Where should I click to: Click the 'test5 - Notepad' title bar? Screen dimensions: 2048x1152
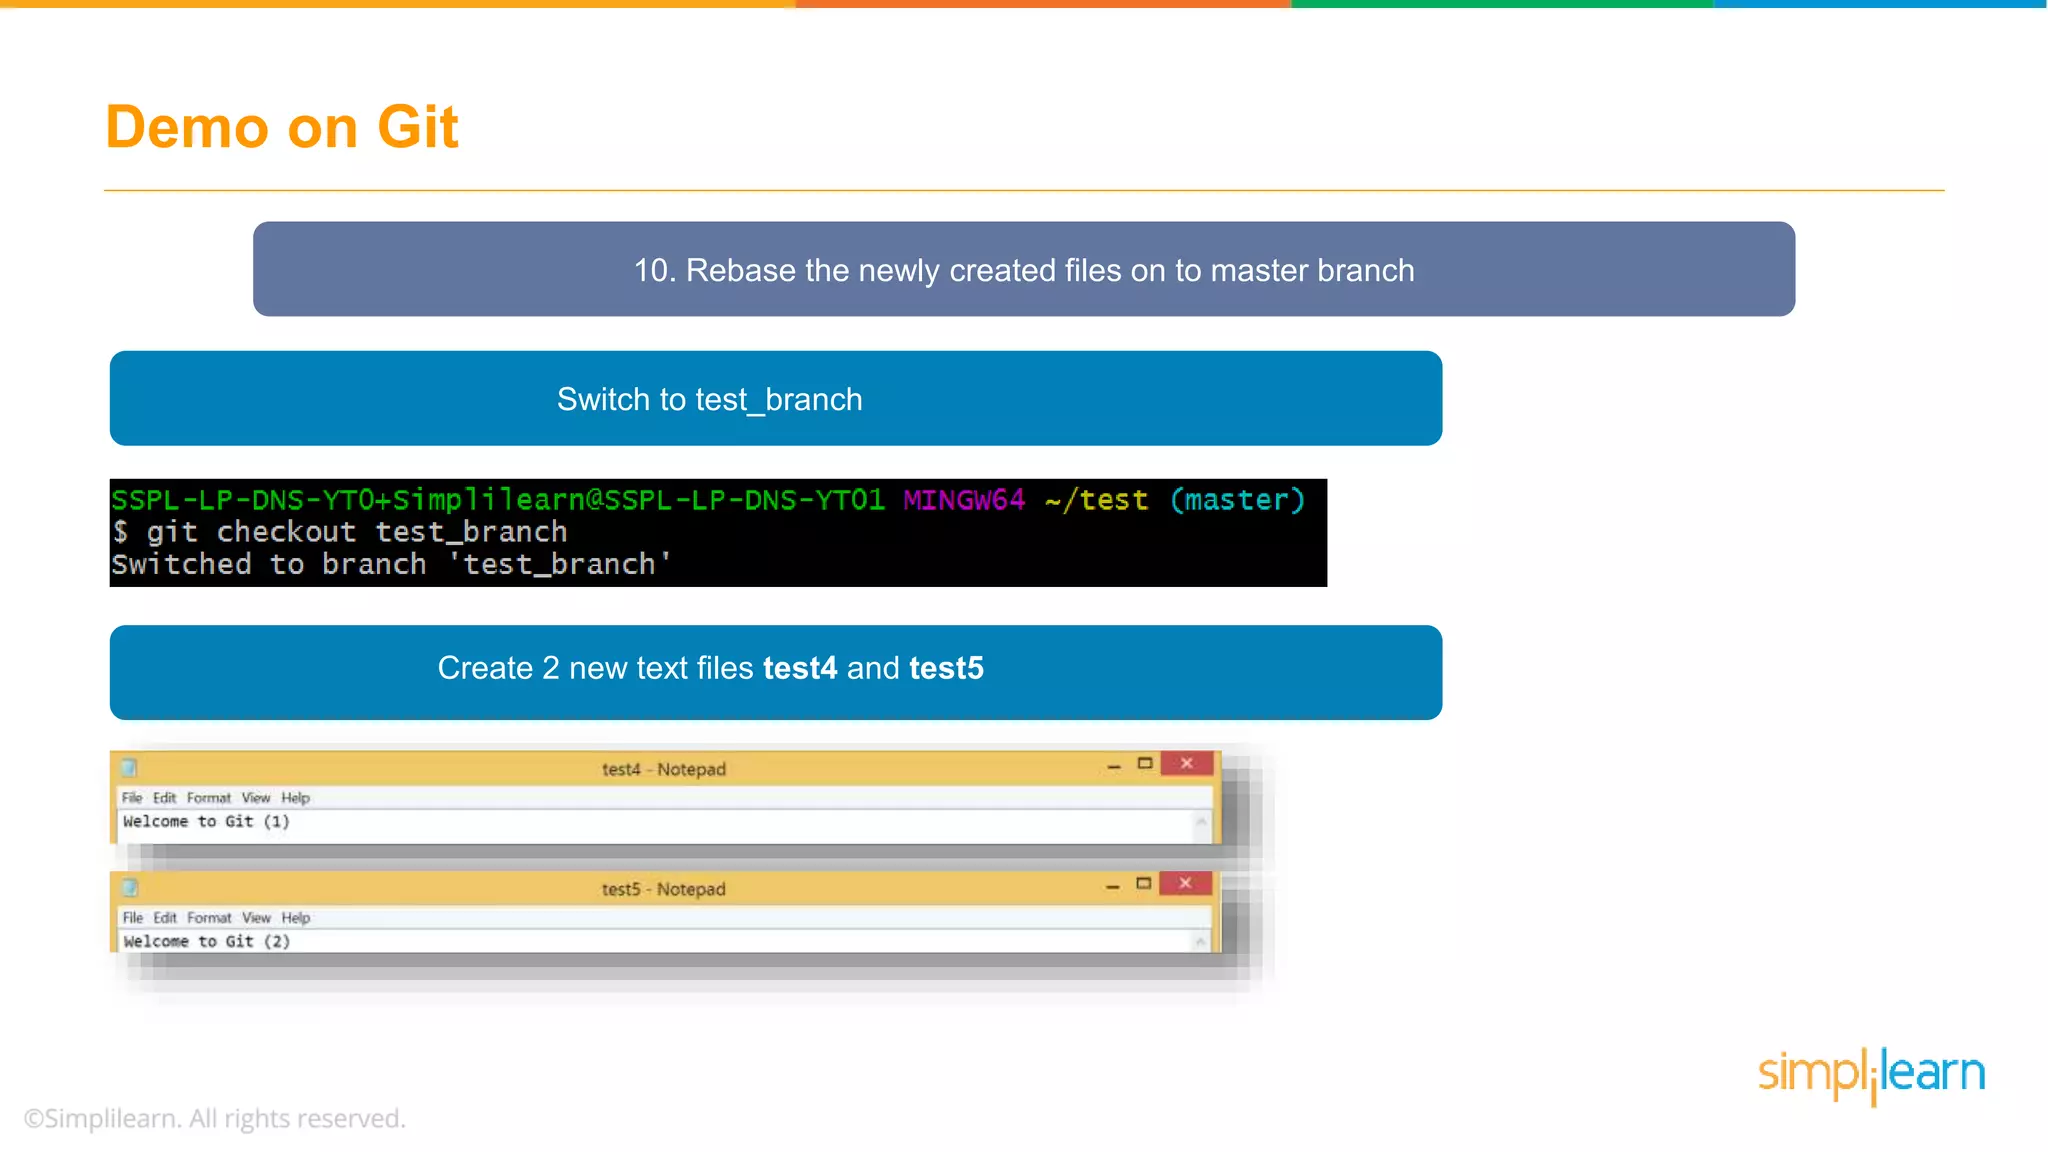pyautogui.click(x=664, y=889)
